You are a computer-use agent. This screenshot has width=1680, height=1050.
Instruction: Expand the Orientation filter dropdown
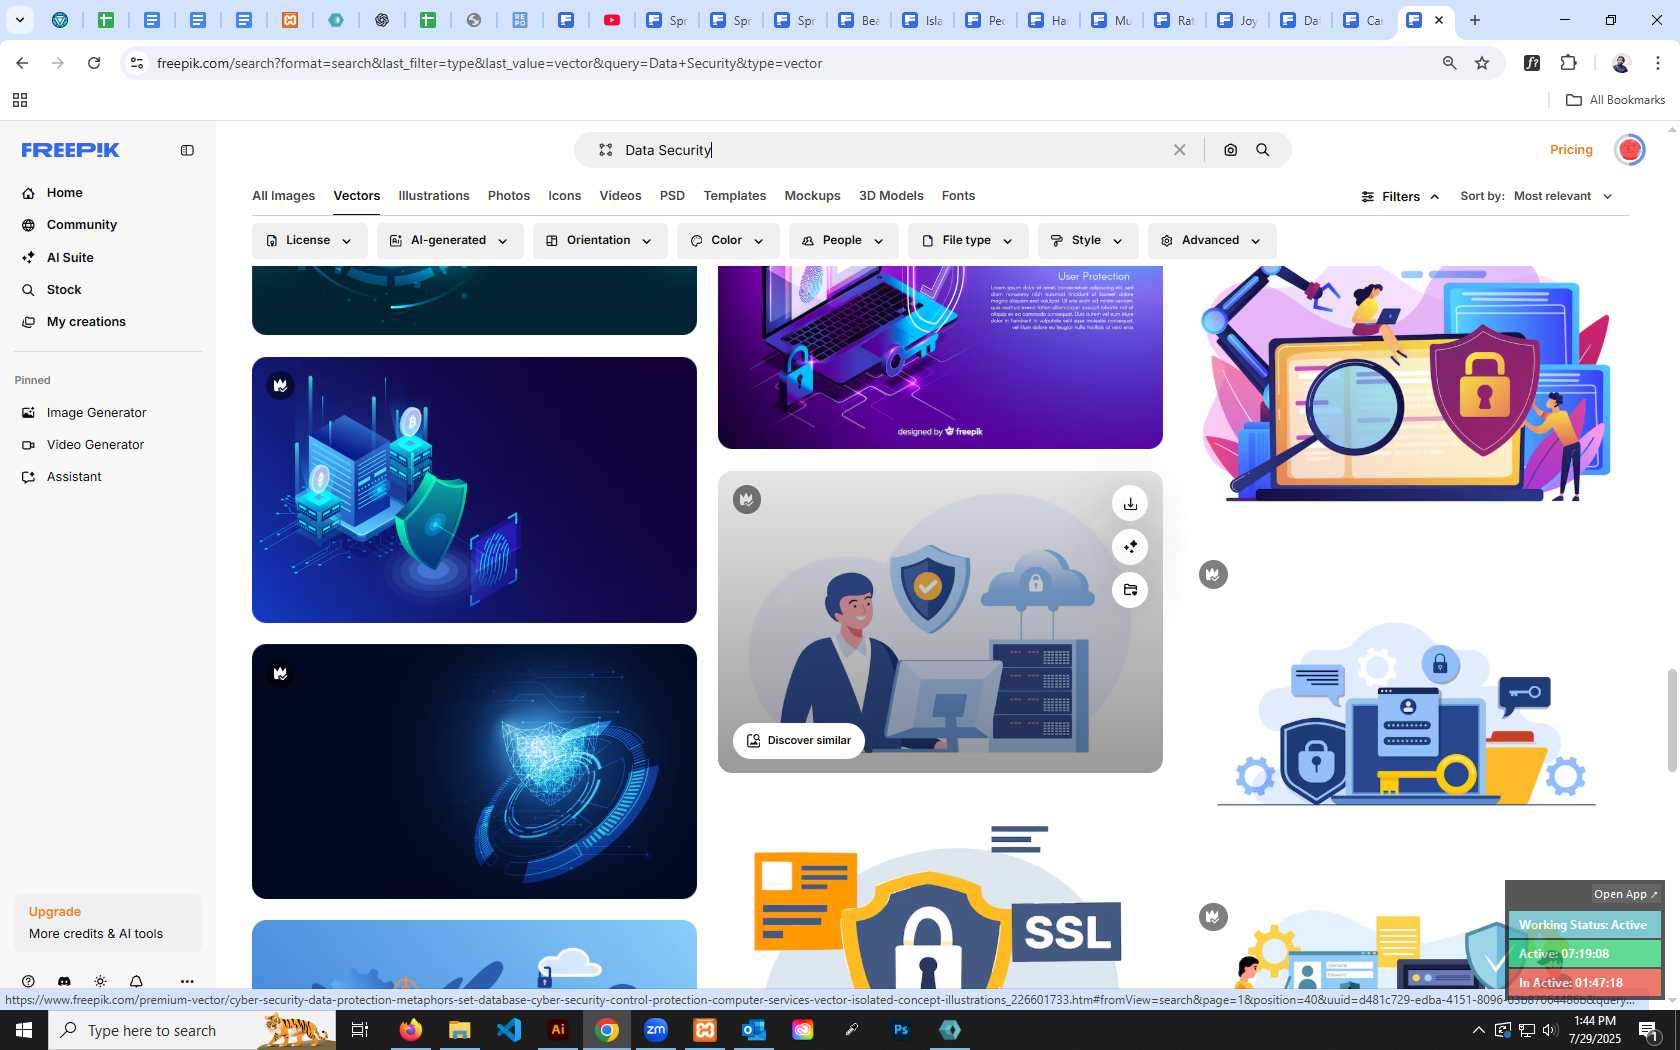point(600,241)
